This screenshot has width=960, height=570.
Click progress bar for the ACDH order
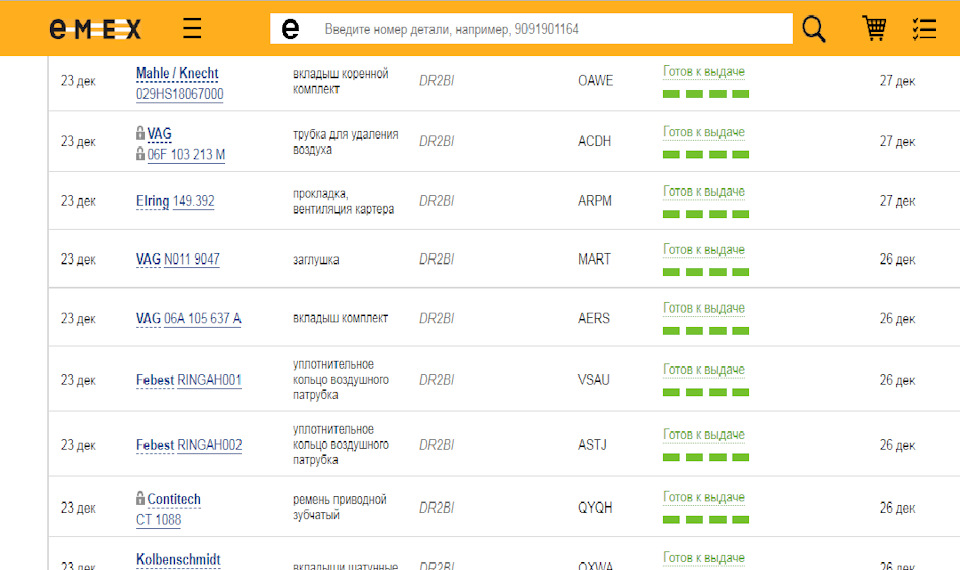coord(705,154)
